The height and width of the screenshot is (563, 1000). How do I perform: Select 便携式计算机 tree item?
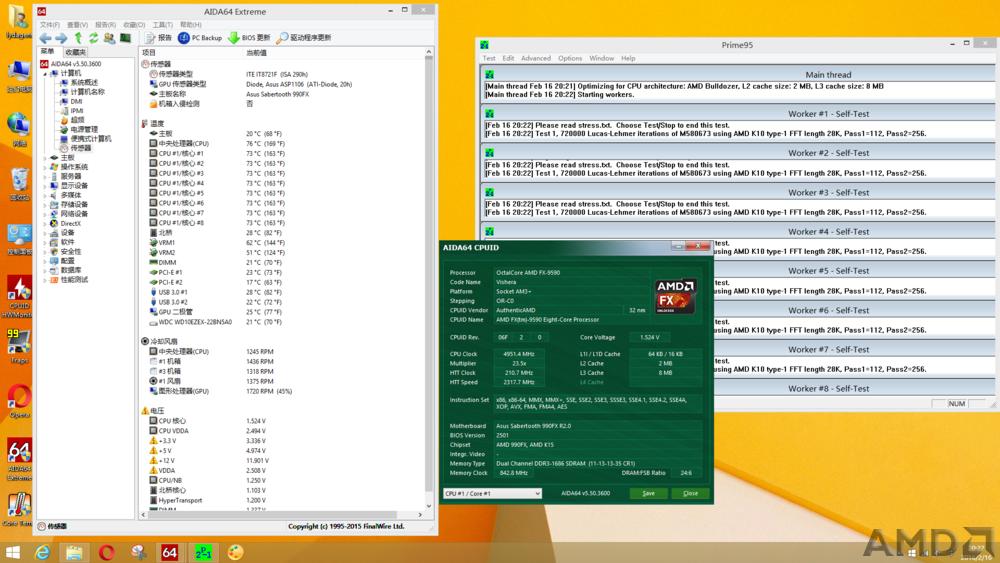point(91,138)
